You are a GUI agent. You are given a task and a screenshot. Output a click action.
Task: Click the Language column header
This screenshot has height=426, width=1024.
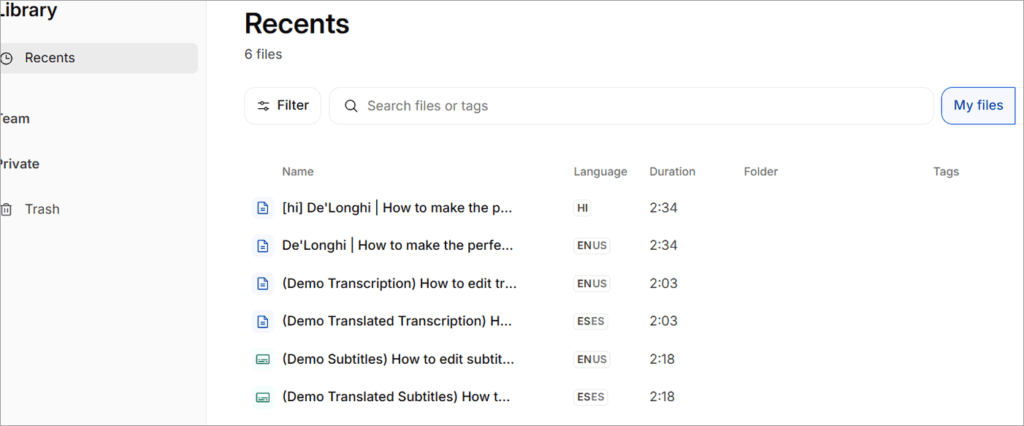pyautogui.click(x=600, y=172)
